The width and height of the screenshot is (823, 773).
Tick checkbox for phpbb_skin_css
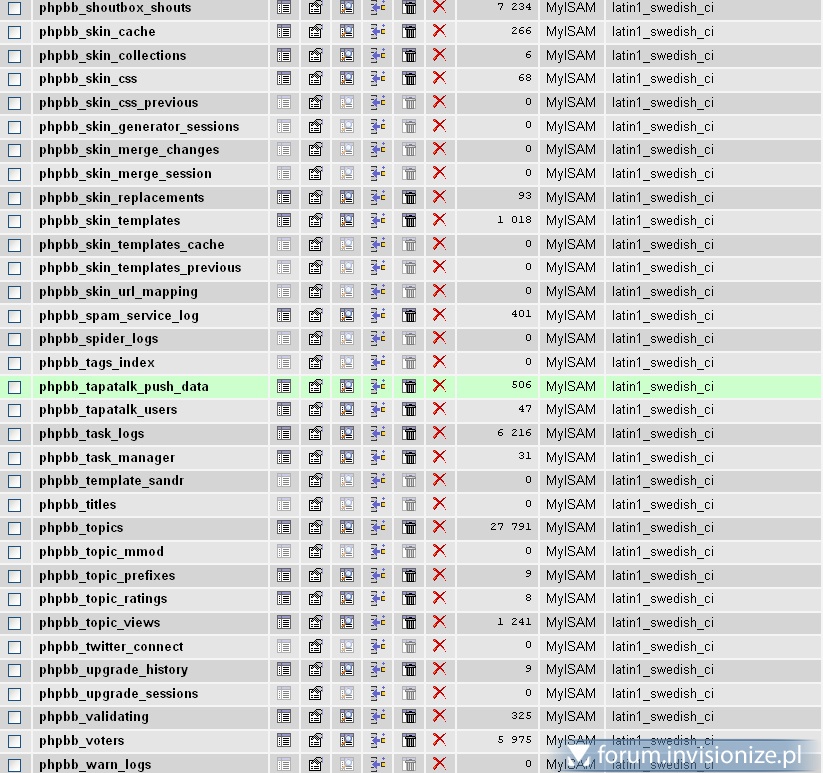tap(15, 79)
